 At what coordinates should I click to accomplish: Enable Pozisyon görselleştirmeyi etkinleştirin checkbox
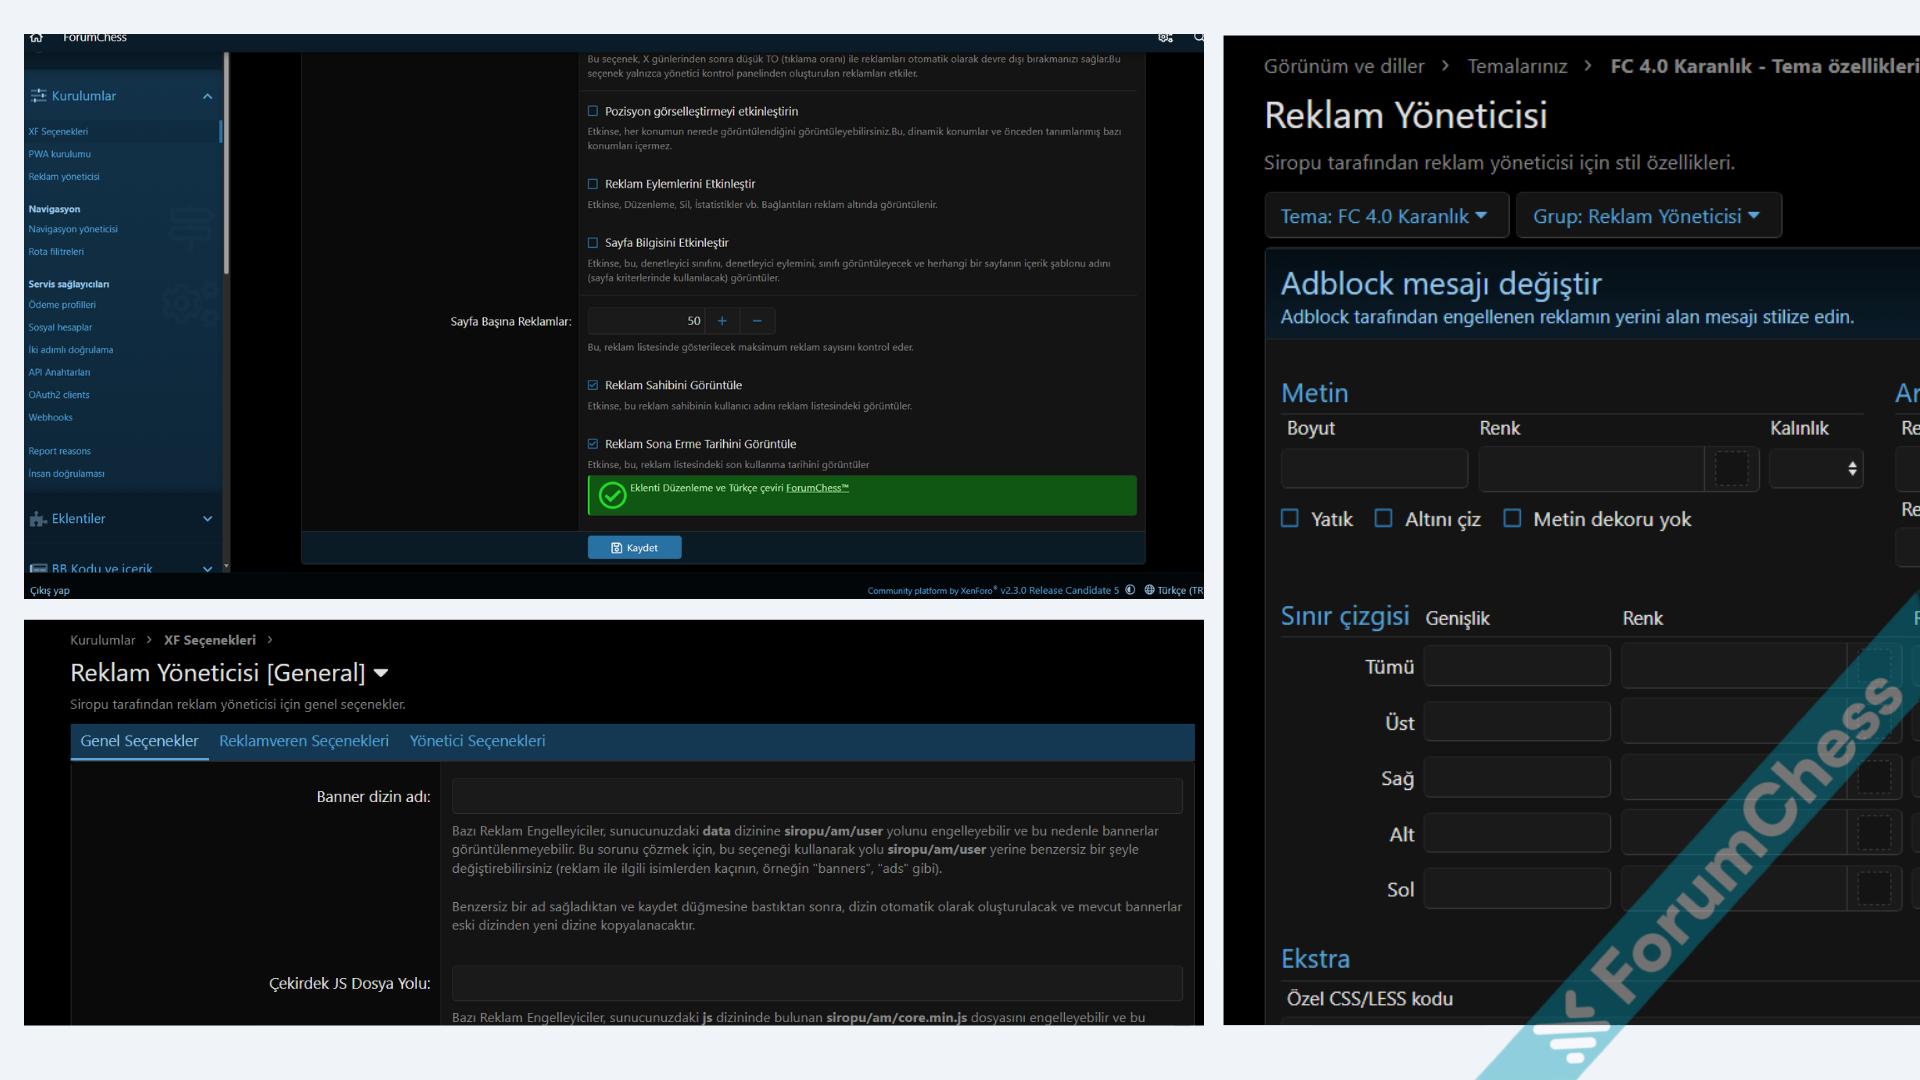(x=593, y=112)
